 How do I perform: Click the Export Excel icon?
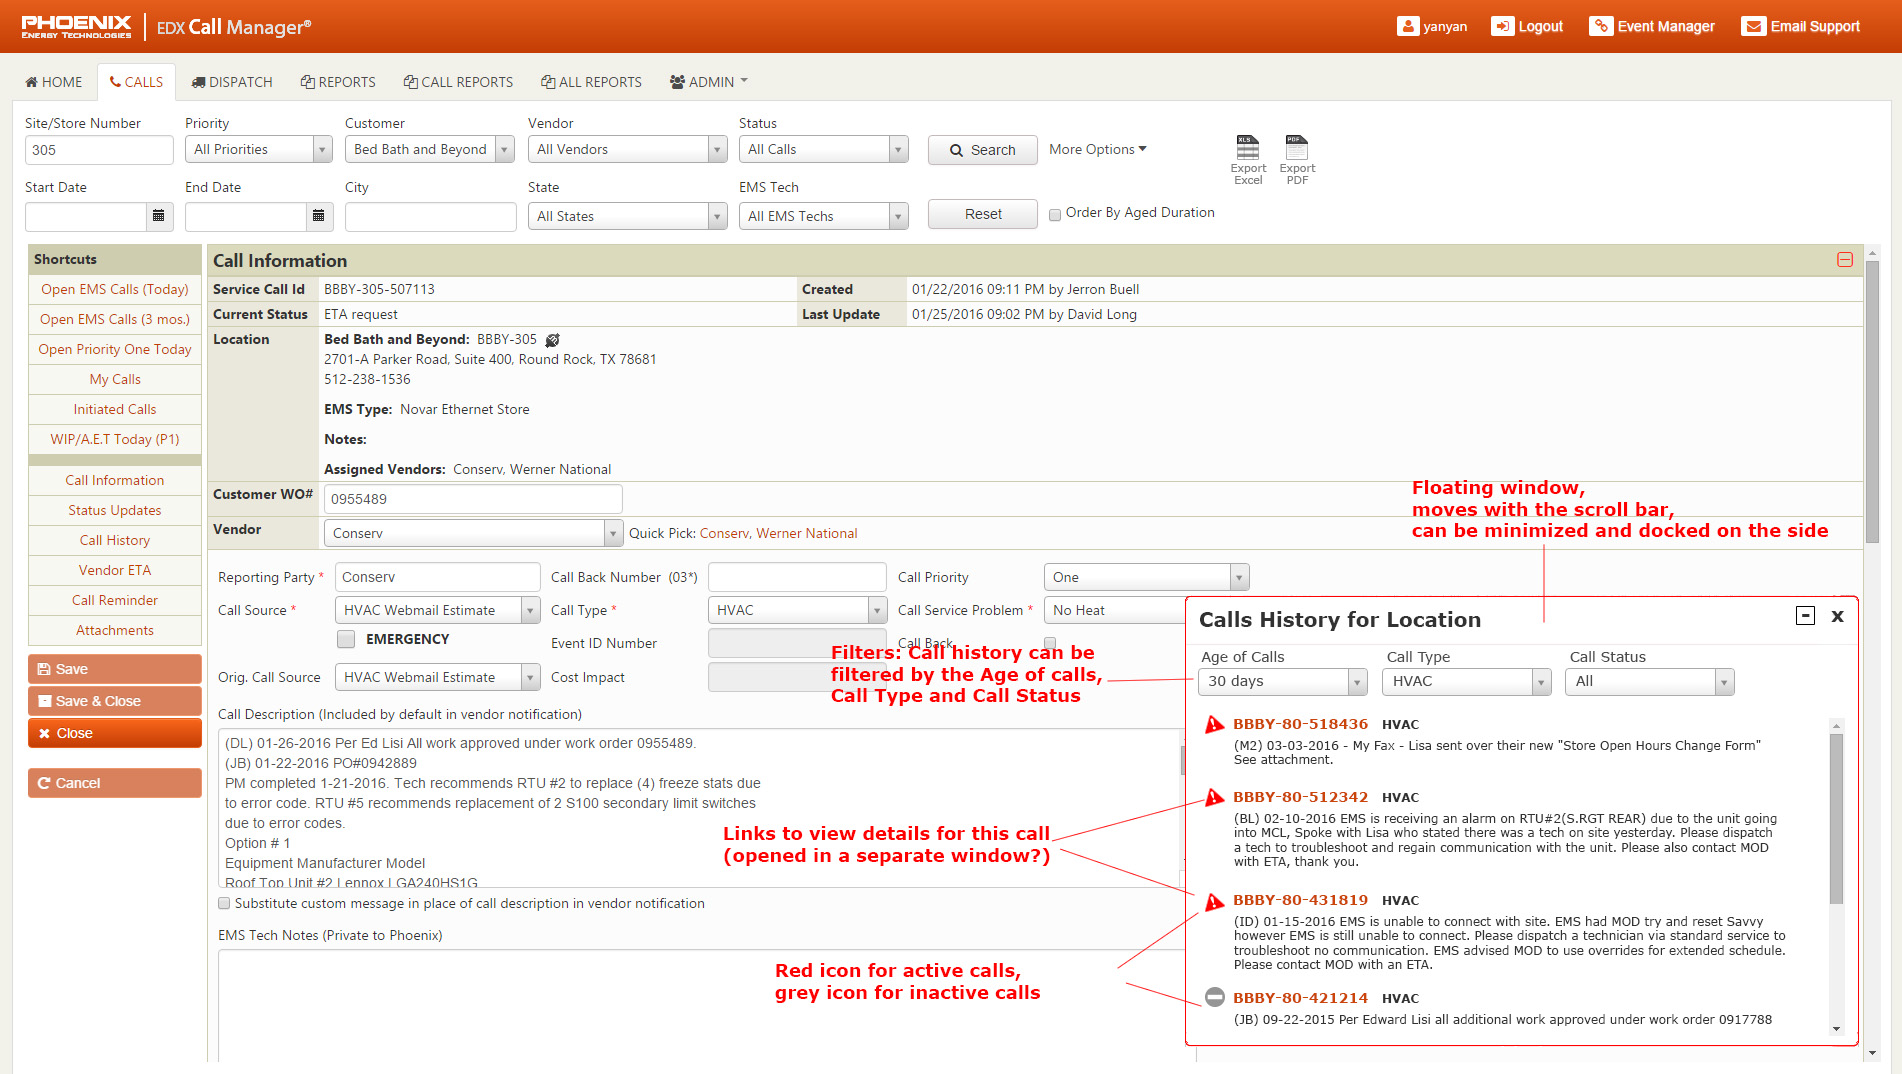pos(1247,149)
